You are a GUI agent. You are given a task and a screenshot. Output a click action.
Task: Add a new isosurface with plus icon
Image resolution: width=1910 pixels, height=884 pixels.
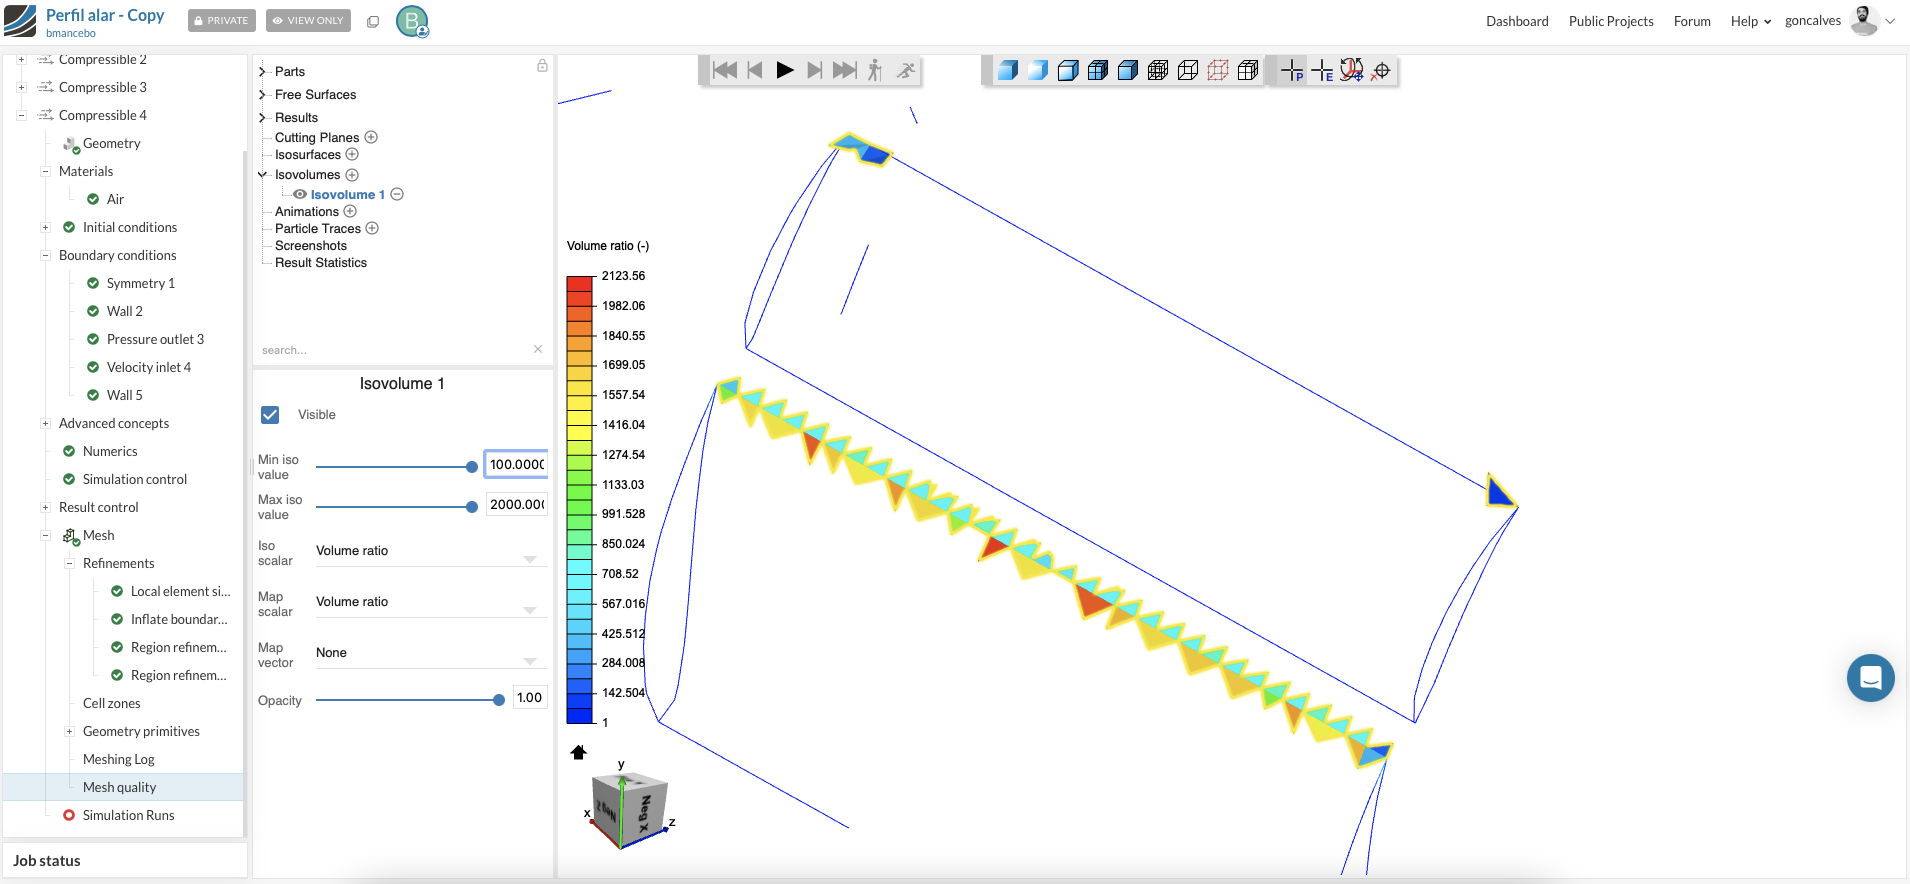tap(352, 154)
